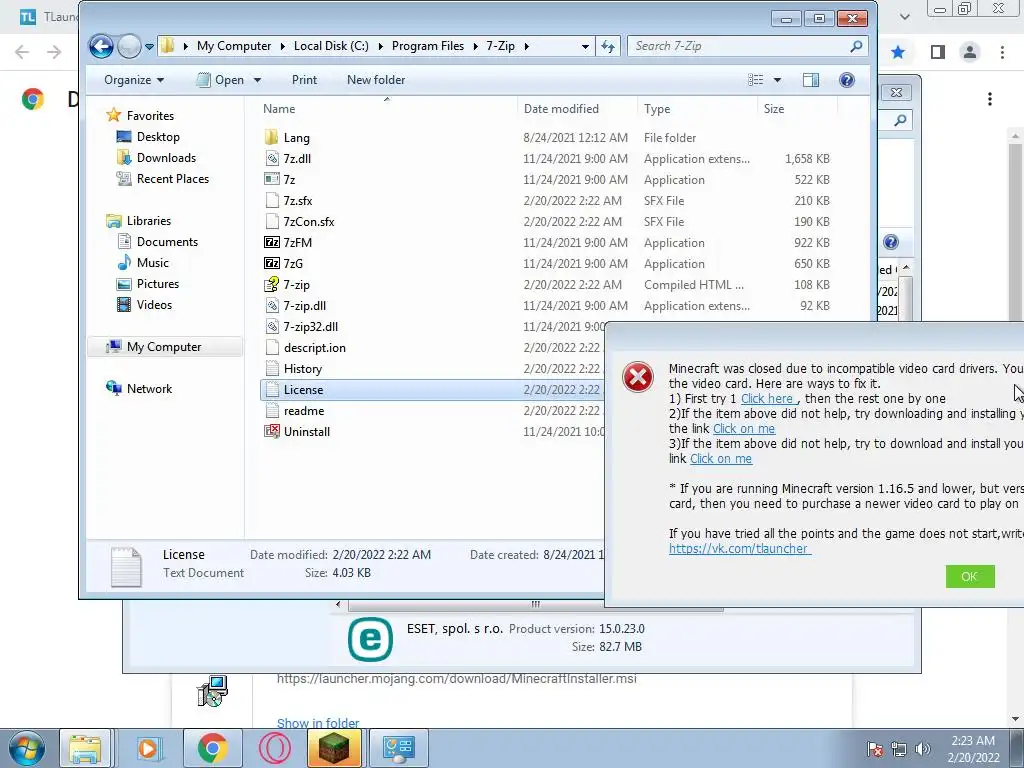
Task: Open the Organize menu
Action: tap(134, 80)
